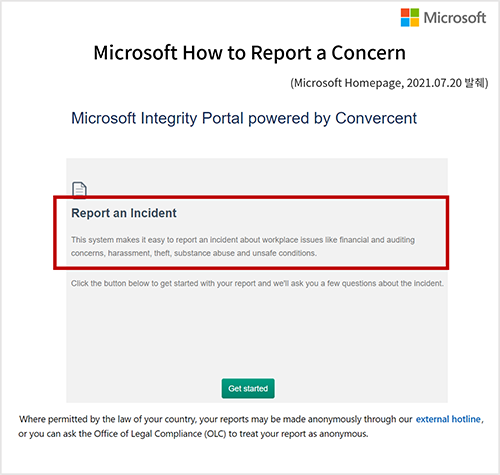Click the word Incident in the section heading

point(153,213)
